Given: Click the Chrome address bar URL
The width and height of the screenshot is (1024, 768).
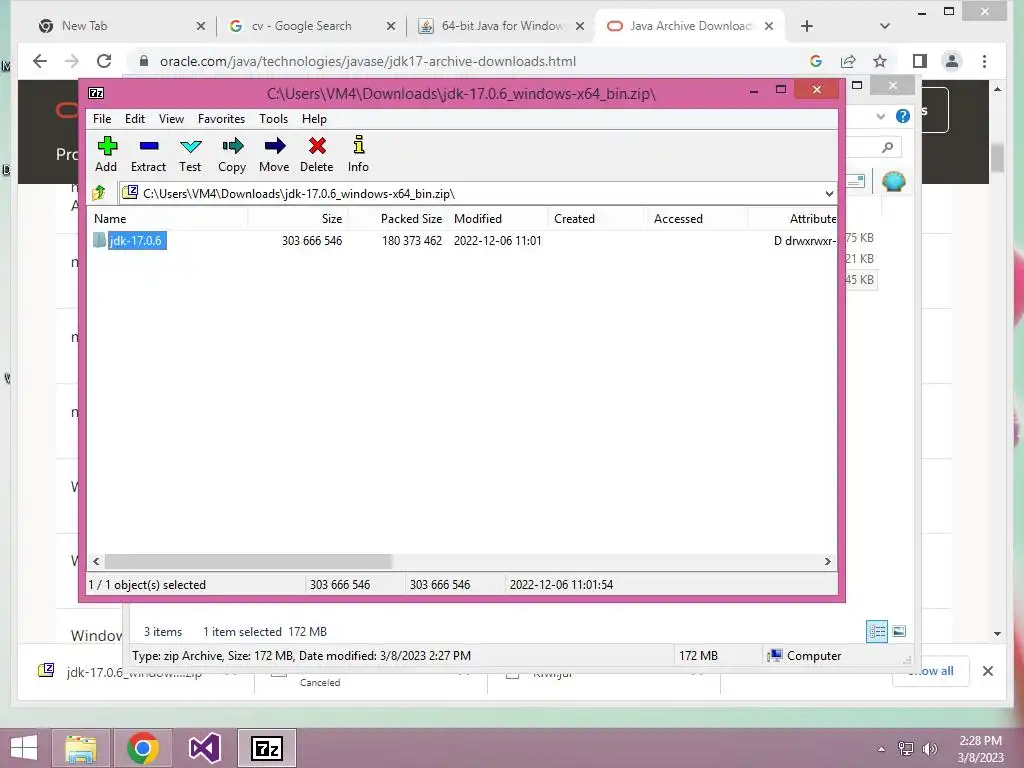Looking at the screenshot, I should [368, 61].
